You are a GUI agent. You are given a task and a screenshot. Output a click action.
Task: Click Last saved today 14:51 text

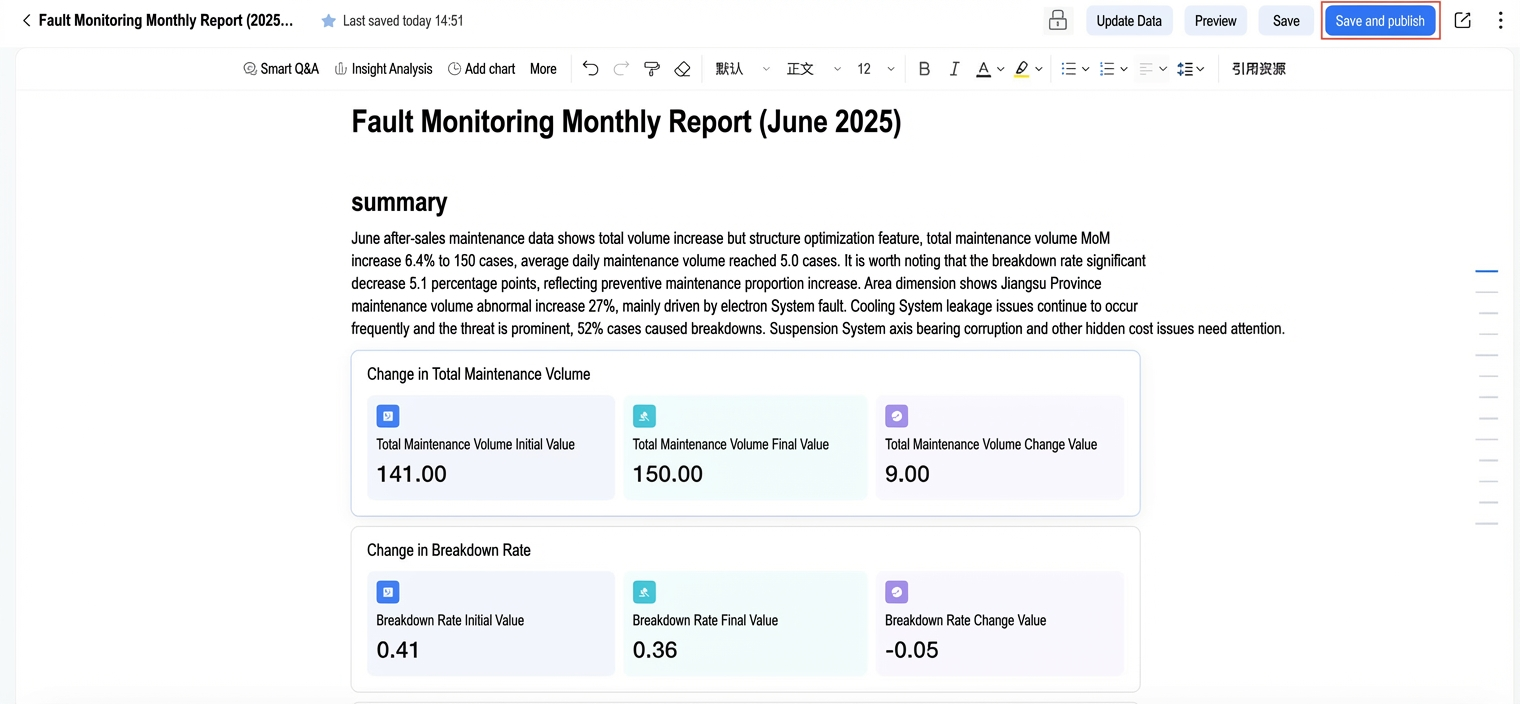click(x=402, y=21)
